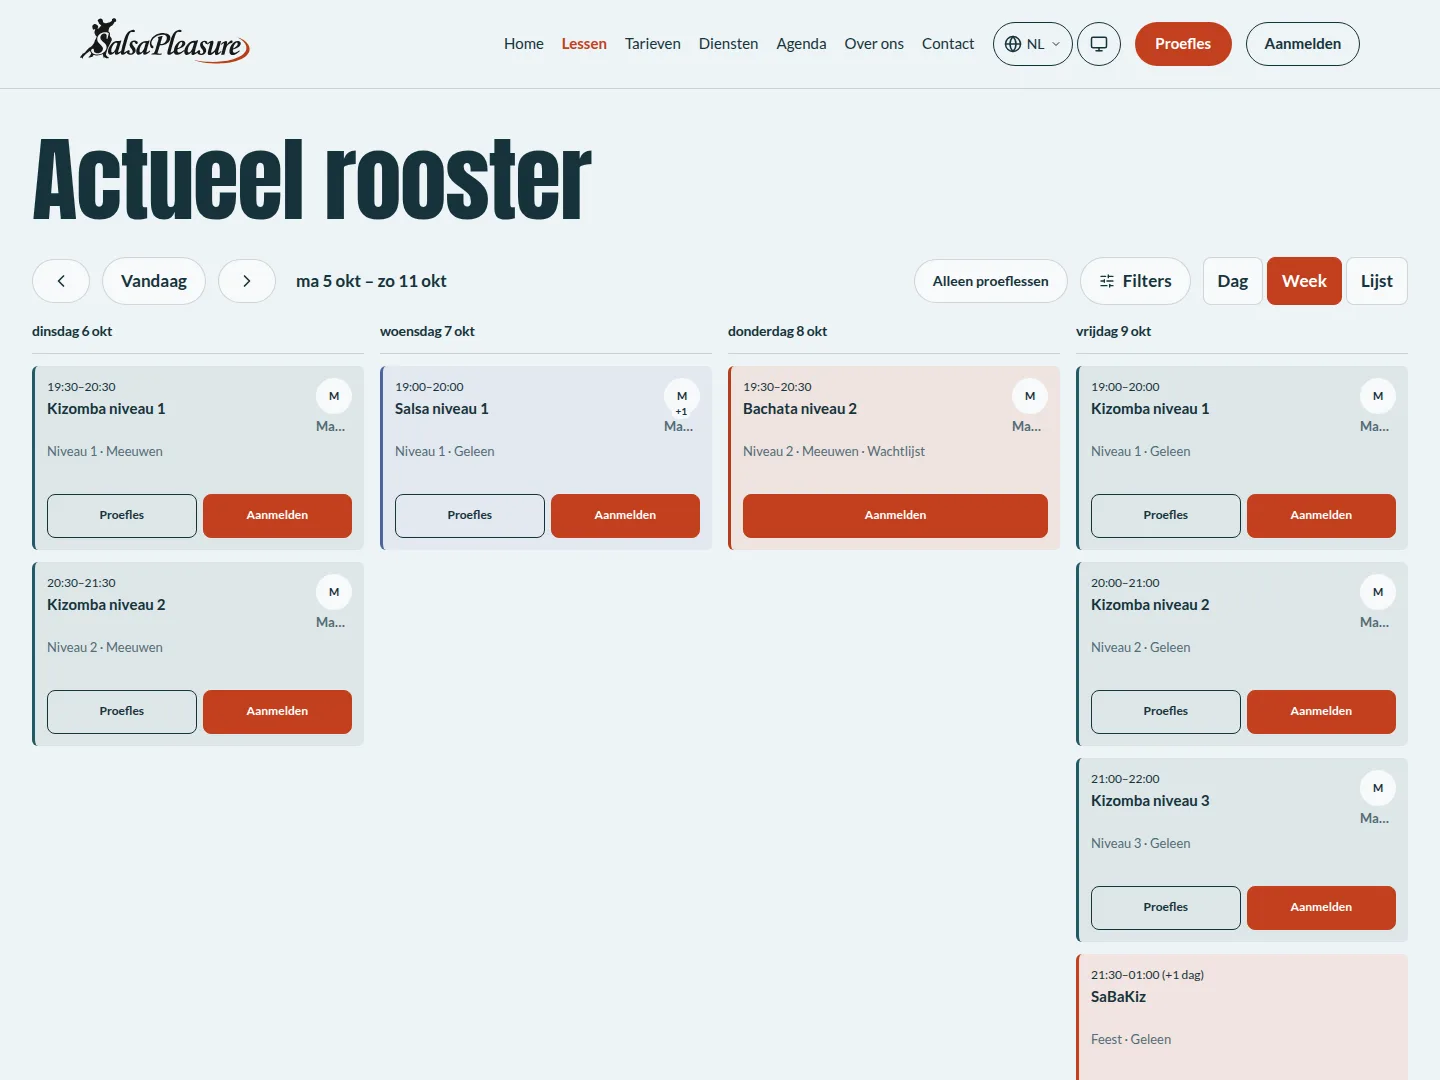Toggle the display theme monitor icon
The width and height of the screenshot is (1440, 1080).
(x=1099, y=44)
